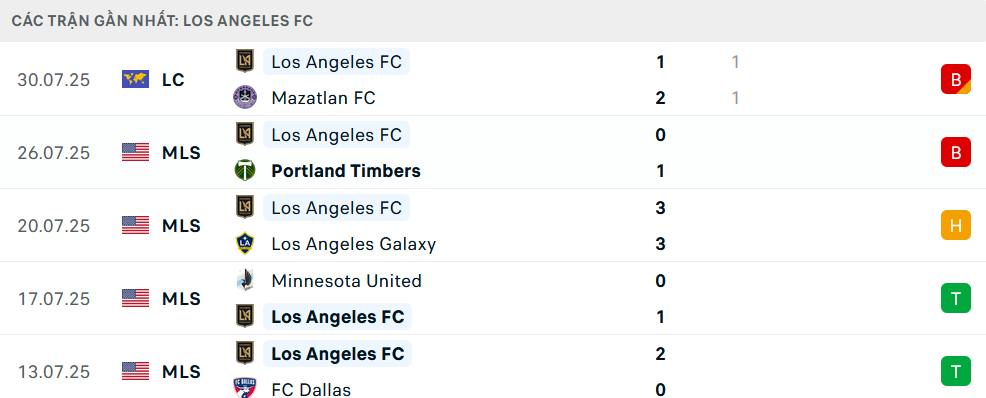986x398 pixels.
Task: Click the orange H draw badge
Action: [x=956, y=225]
